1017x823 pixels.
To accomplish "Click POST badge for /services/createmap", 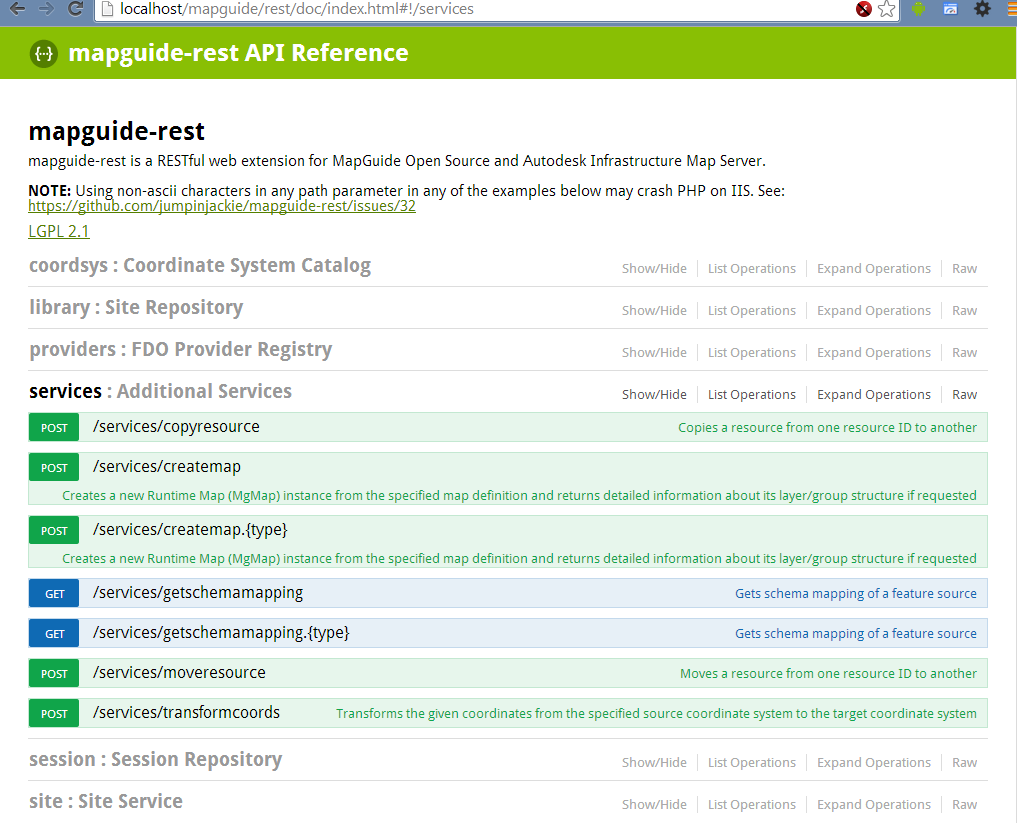I will (x=54, y=468).
